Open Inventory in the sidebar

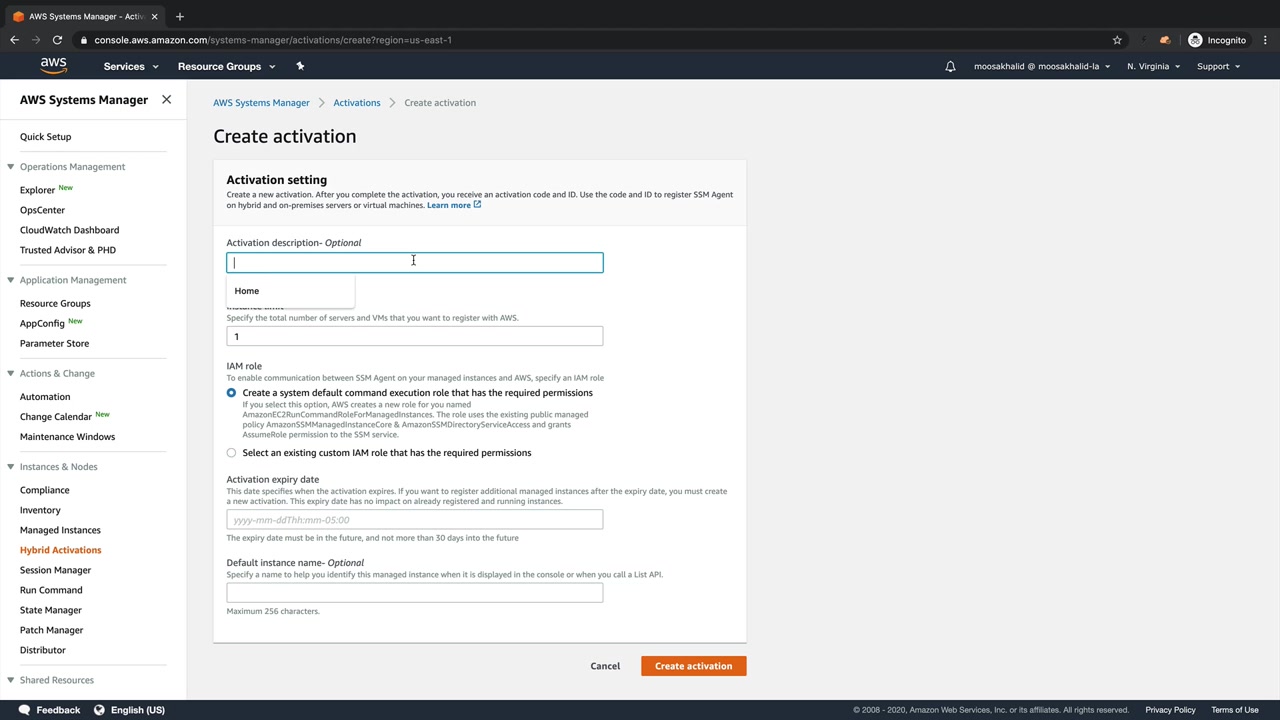pos(40,510)
